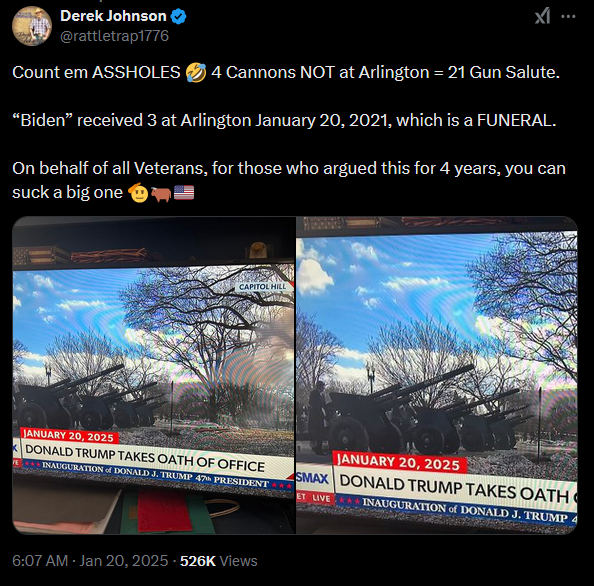Open the left cannon photo with Capitol Hill label
The image size is (594, 586).
pyautogui.click(x=153, y=375)
